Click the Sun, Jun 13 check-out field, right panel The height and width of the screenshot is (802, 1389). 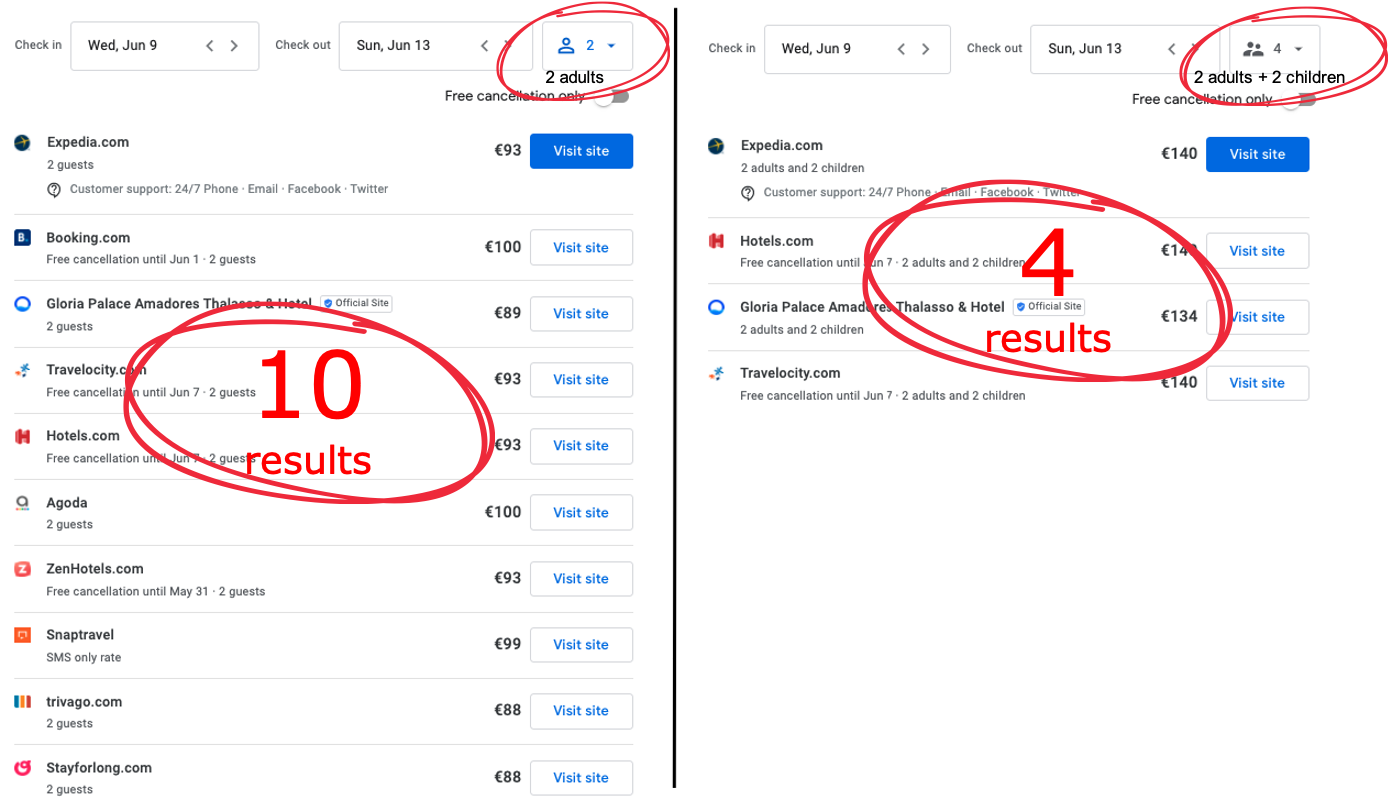(1125, 49)
